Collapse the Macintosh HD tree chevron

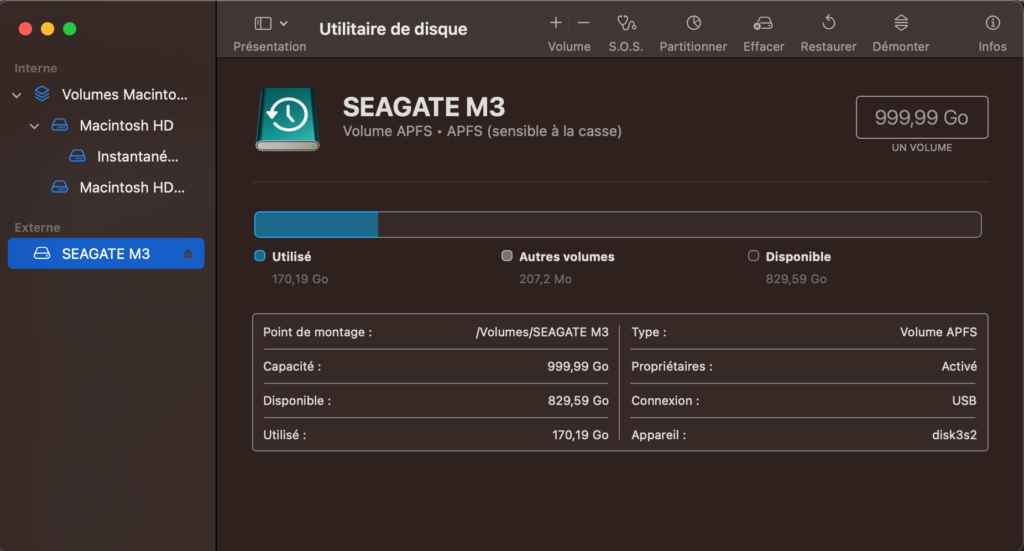coord(35,126)
